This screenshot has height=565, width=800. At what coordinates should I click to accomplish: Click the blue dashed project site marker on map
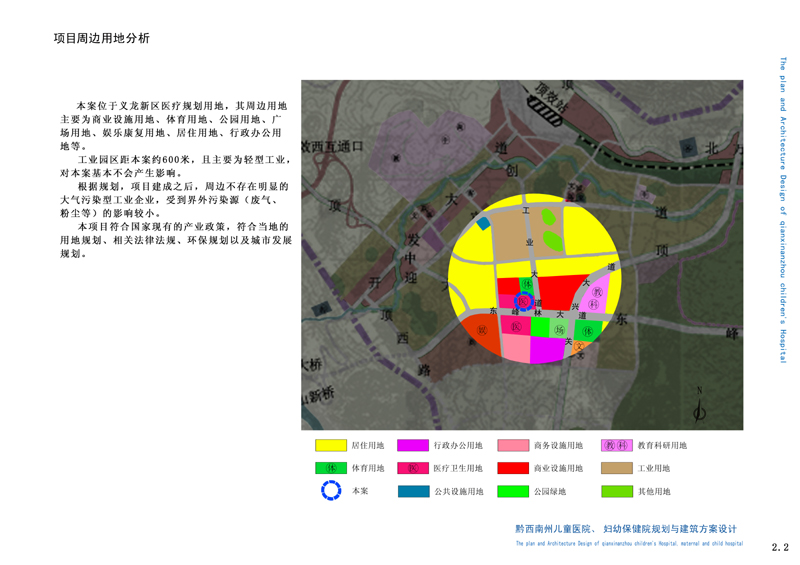[x=523, y=301]
